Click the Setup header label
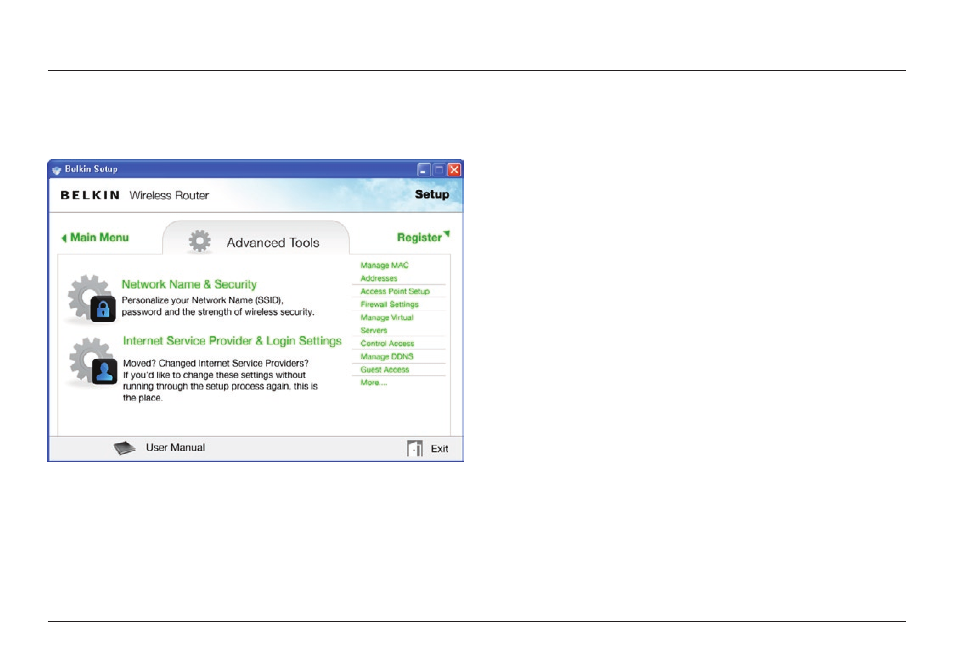The height and width of the screenshot is (668, 954). coord(432,194)
